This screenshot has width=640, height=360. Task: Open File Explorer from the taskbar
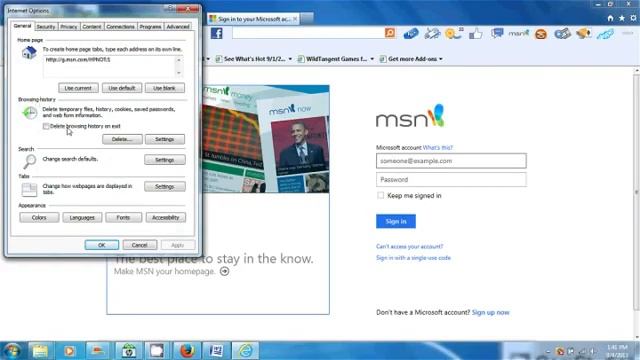click(40, 351)
